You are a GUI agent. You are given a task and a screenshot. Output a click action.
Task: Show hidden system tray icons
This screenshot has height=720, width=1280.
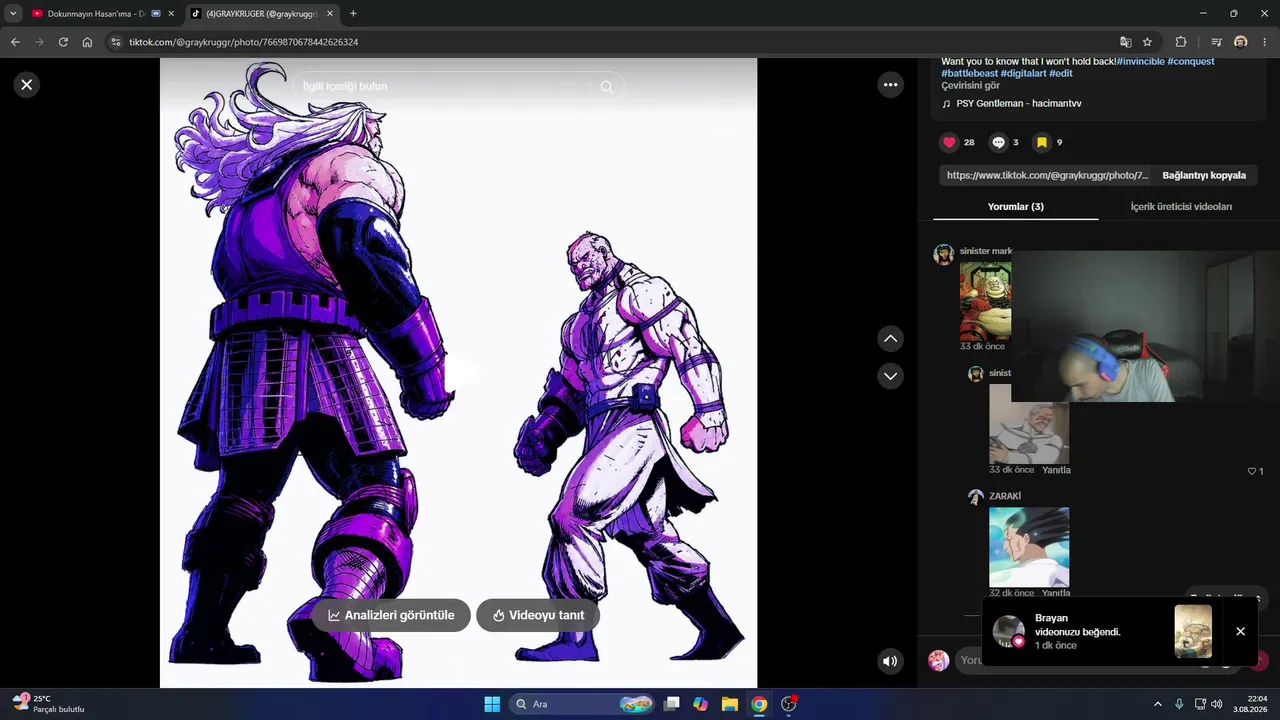[1158, 704]
